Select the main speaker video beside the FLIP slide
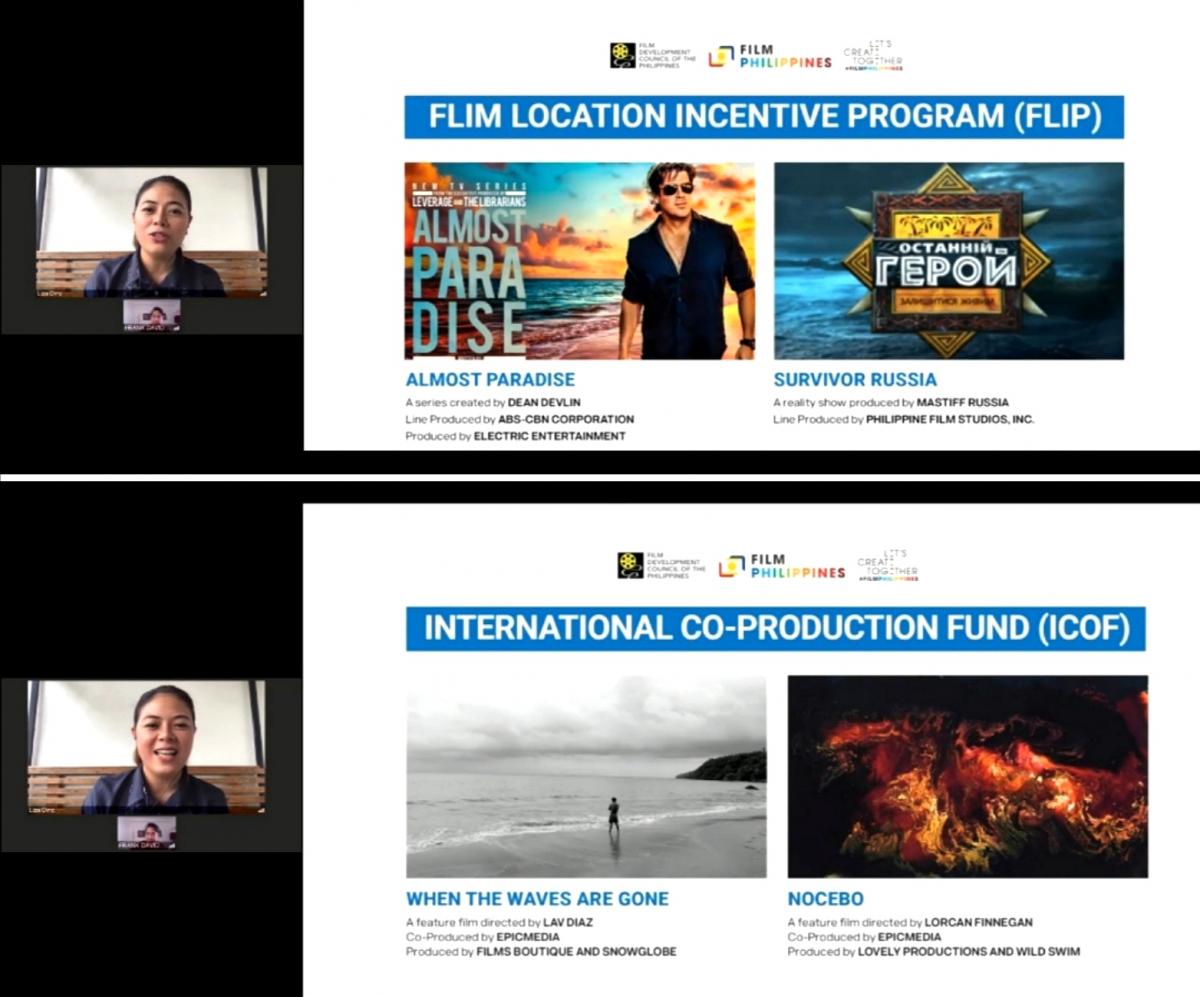This screenshot has width=1200, height=997. point(152,232)
